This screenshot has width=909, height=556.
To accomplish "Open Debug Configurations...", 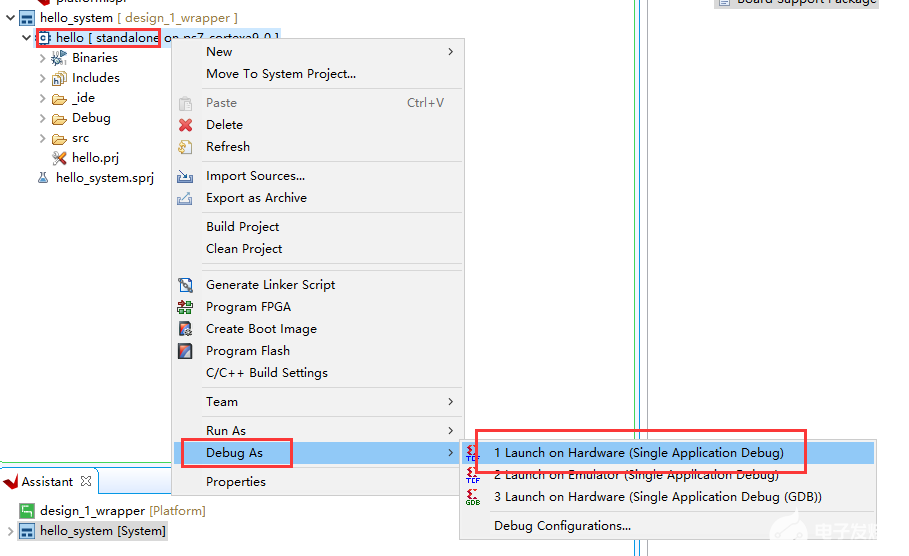I will (668, 526).
